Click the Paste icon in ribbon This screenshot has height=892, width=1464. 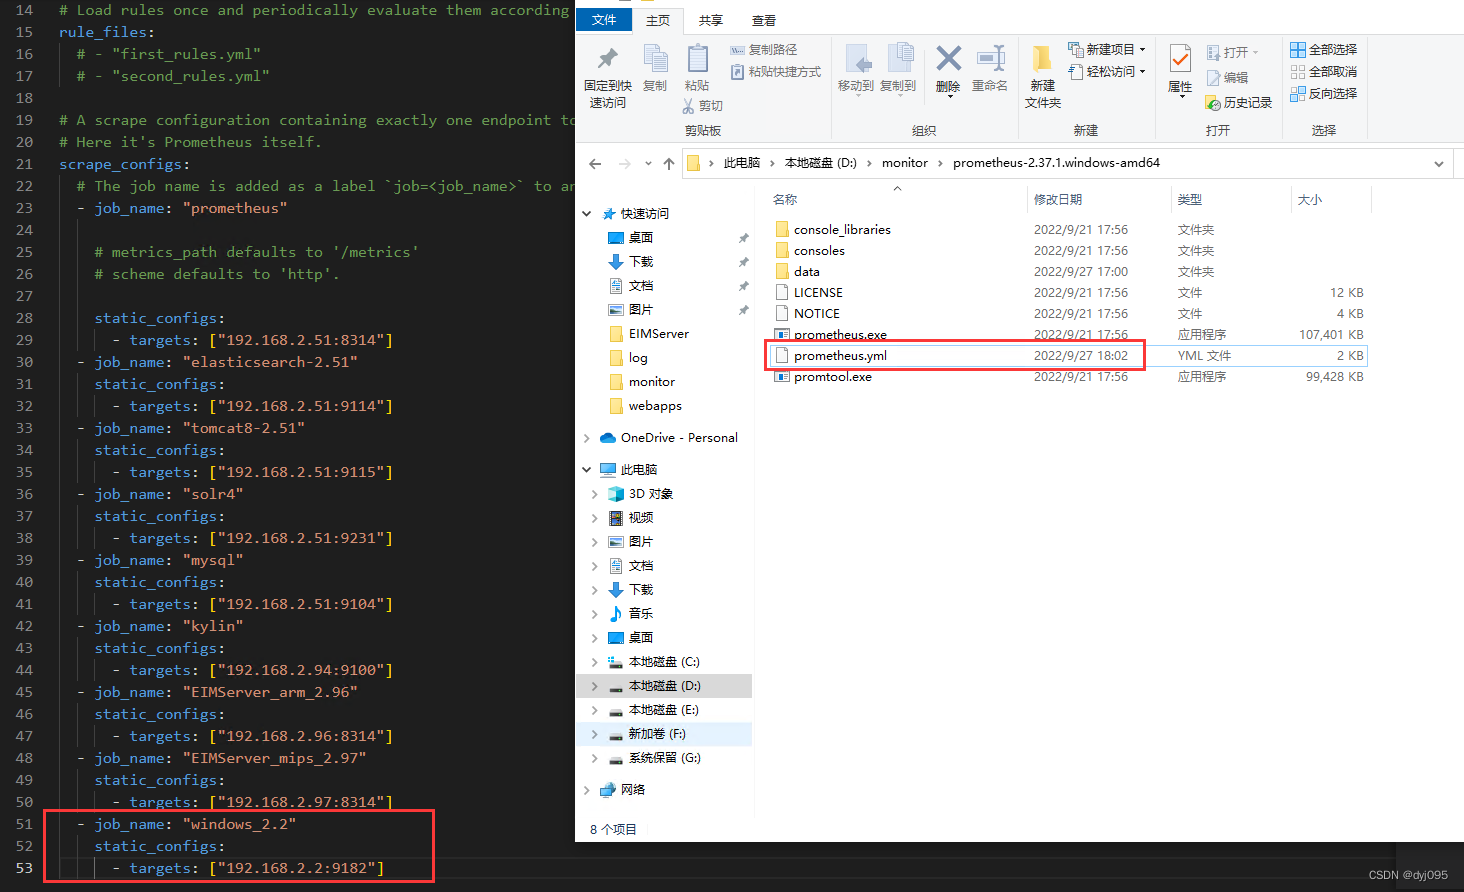(x=697, y=58)
